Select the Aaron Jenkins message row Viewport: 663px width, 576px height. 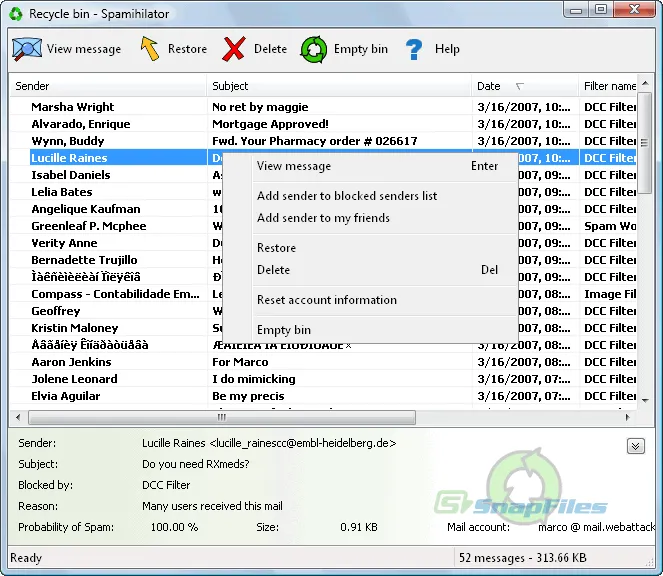323,362
